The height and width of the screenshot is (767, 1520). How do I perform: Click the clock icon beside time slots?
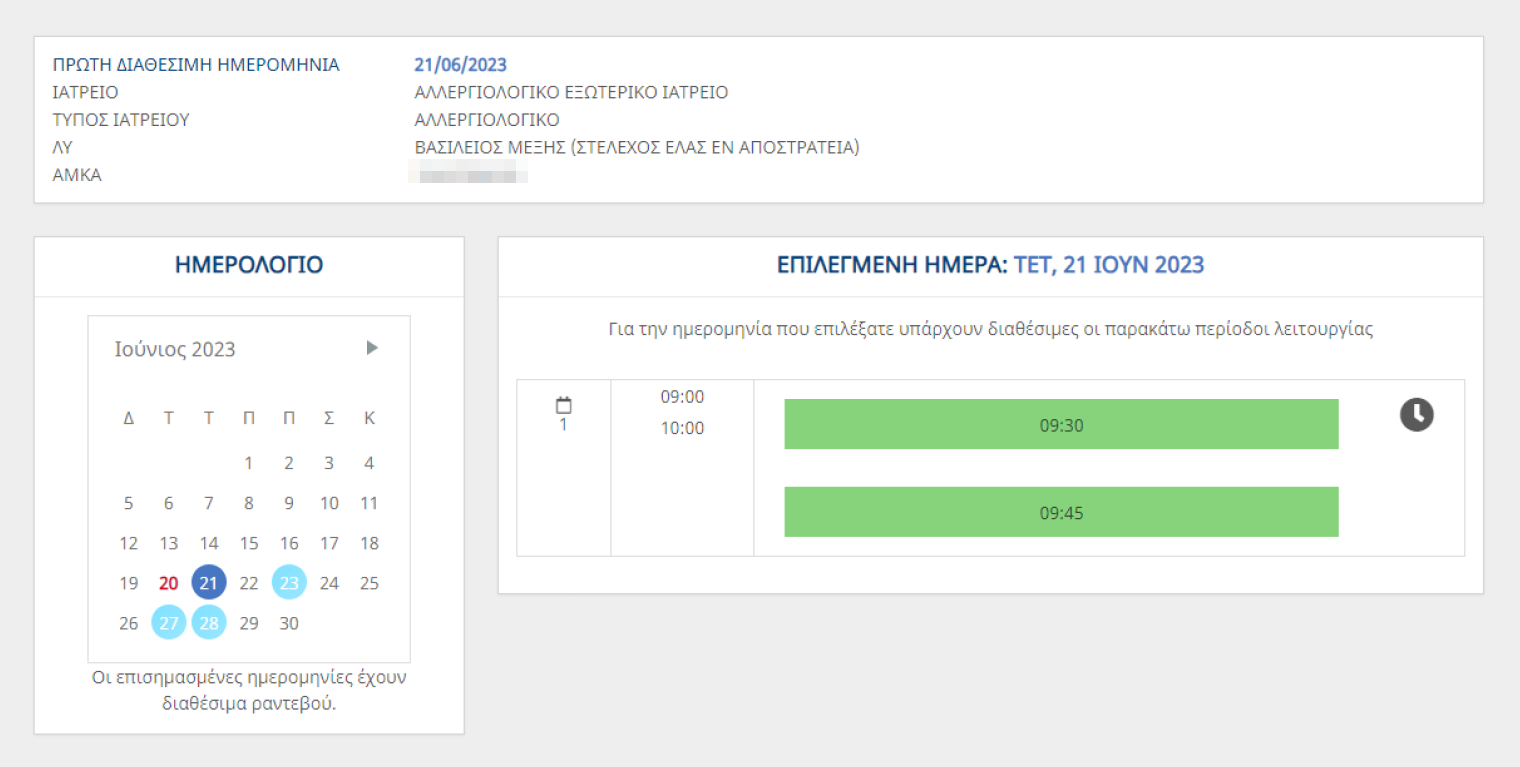click(x=1416, y=414)
